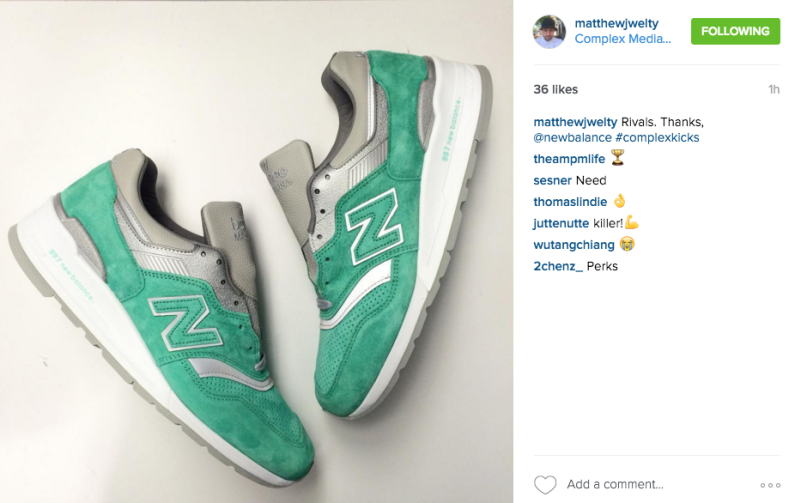Open matthewjwelty's profile picture
The height and width of the screenshot is (503, 800).
[x=549, y=32]
